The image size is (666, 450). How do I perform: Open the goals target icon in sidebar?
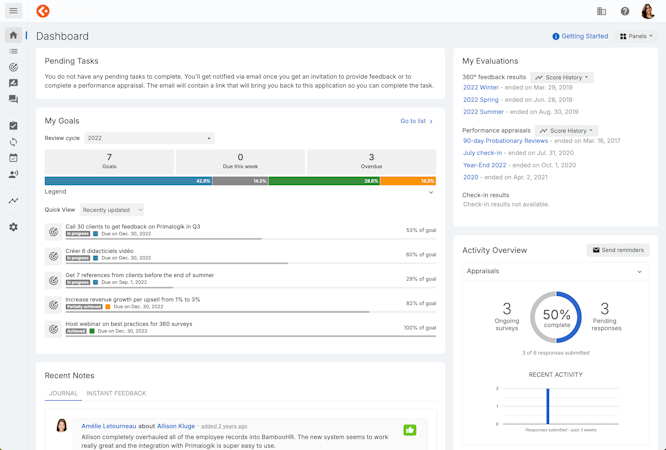pyautogui.click(x=13, y=67)
